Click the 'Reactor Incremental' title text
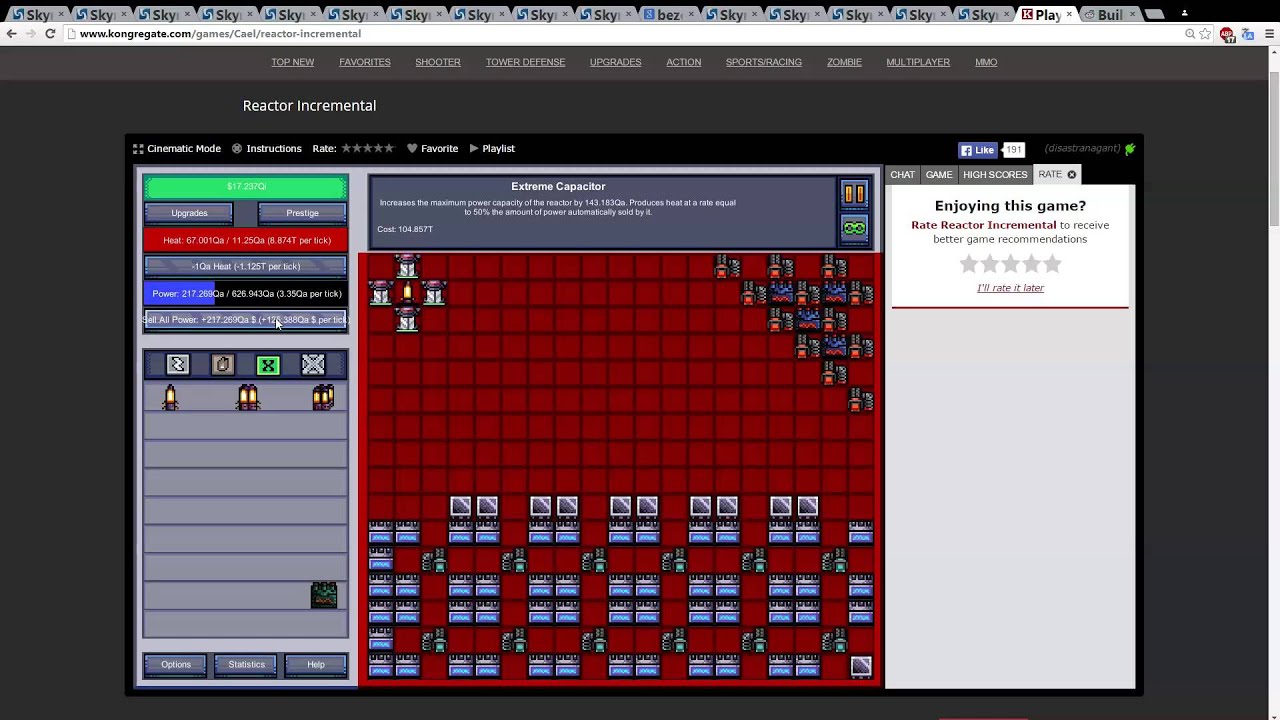 pos(309,105)
